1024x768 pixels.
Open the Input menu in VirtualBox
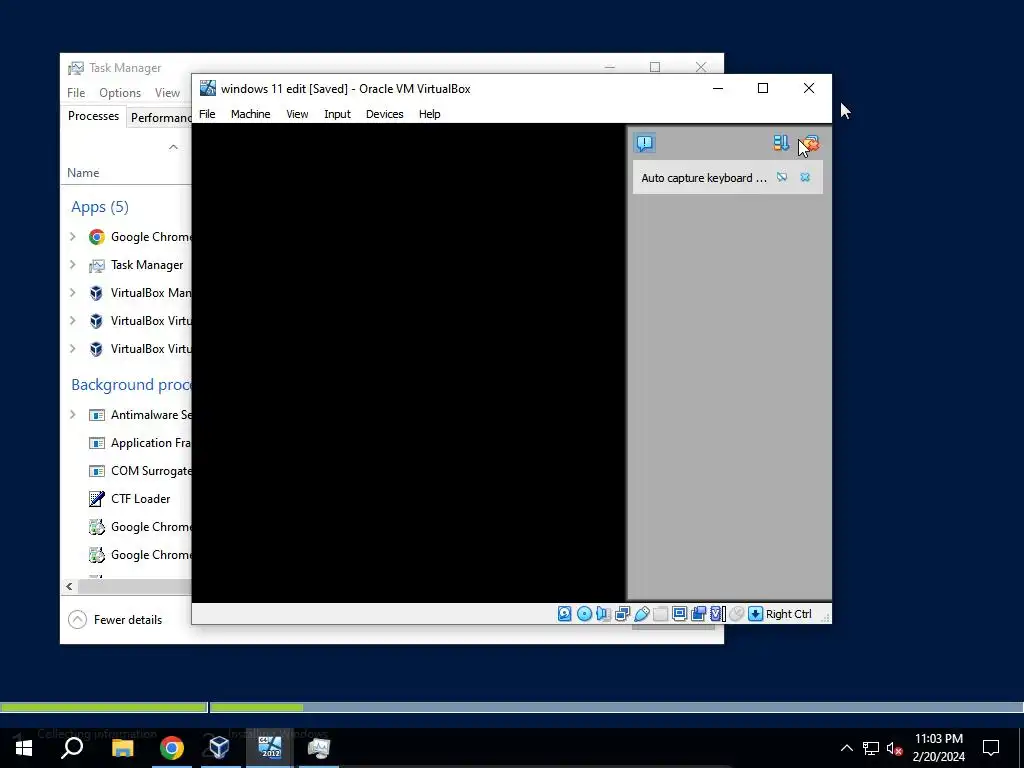[x=337, y=114]
